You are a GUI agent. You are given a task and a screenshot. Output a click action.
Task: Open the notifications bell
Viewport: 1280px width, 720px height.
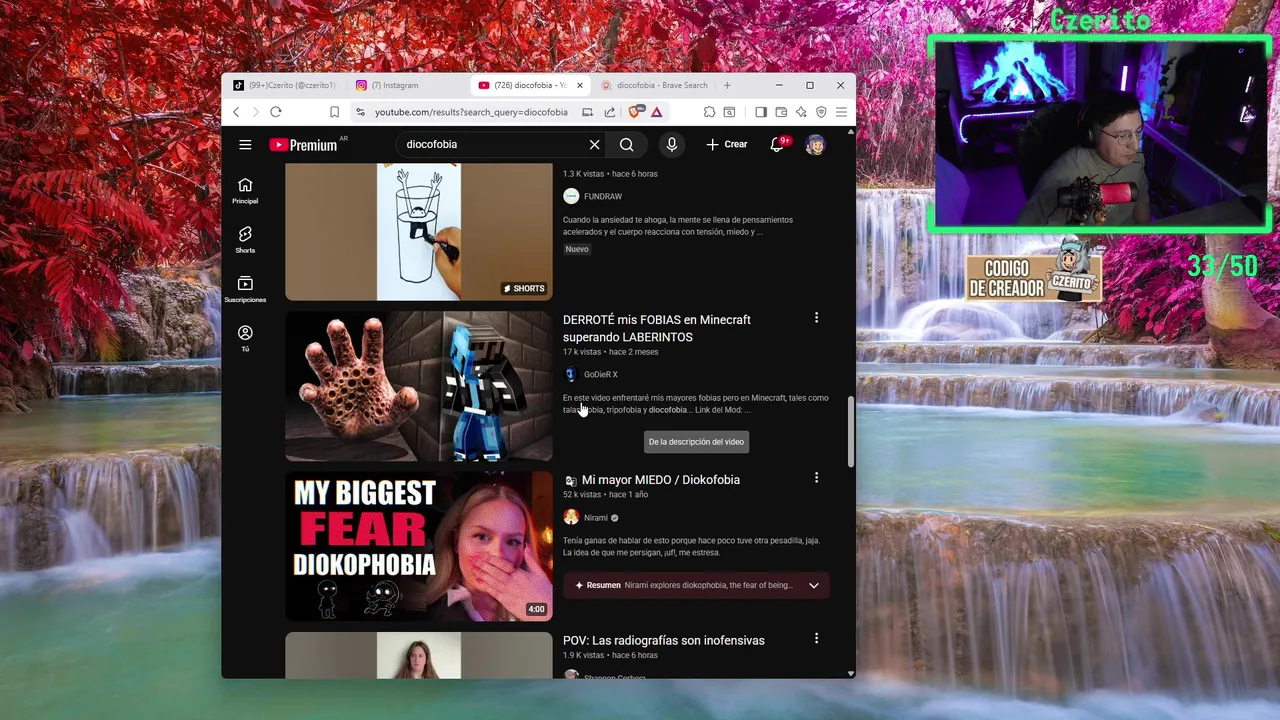point(777,145)
